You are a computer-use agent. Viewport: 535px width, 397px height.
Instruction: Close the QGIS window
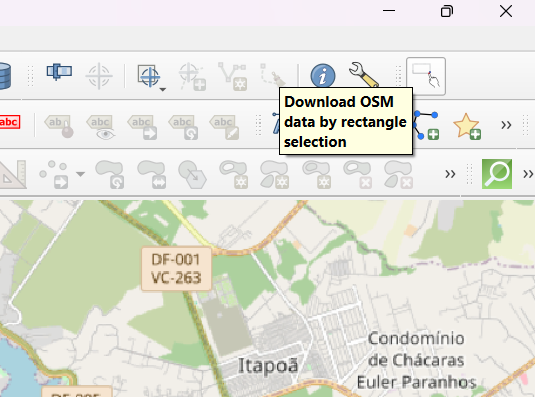[x=506, y=11]
